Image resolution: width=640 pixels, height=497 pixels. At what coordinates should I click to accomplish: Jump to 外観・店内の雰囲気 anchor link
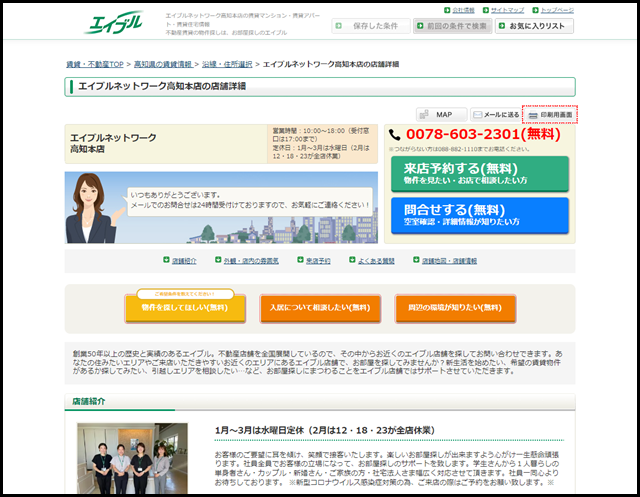tap(251, 261)
